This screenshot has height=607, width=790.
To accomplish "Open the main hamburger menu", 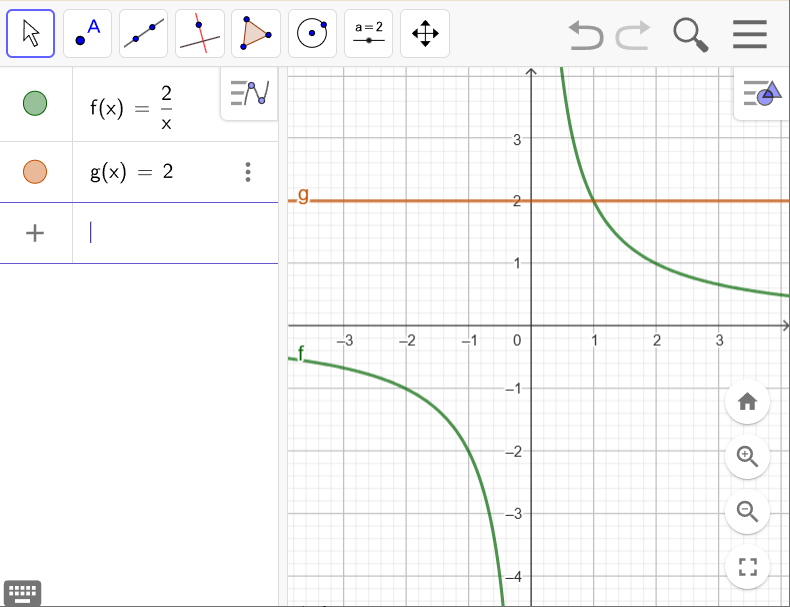I will point(749,35).
